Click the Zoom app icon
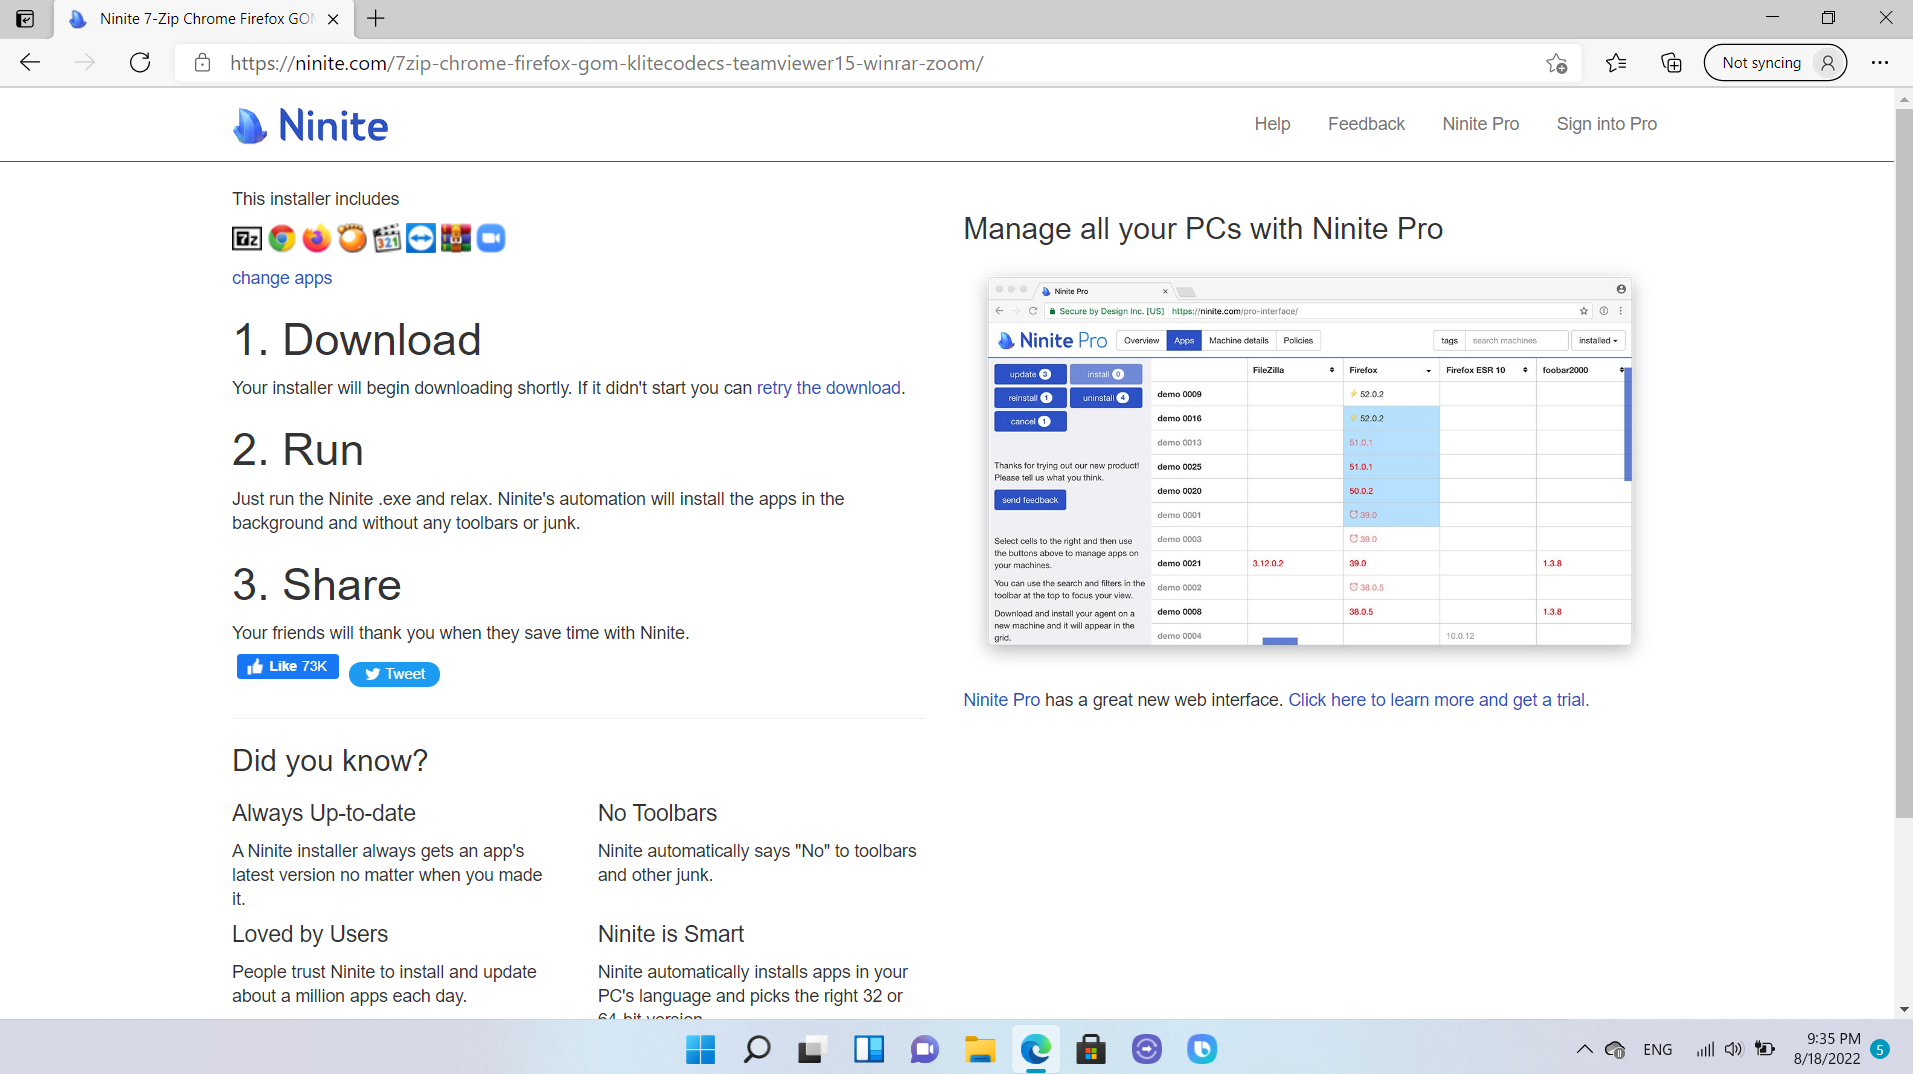 click(x=491, y=238)
